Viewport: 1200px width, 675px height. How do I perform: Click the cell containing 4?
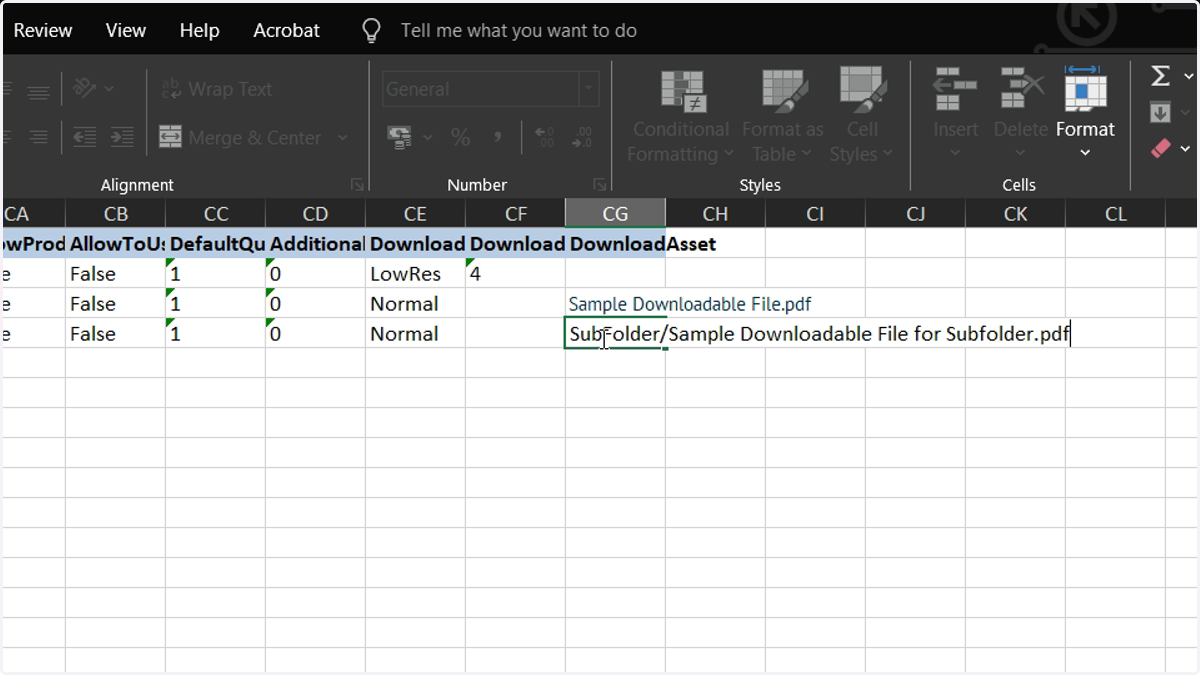516,274
